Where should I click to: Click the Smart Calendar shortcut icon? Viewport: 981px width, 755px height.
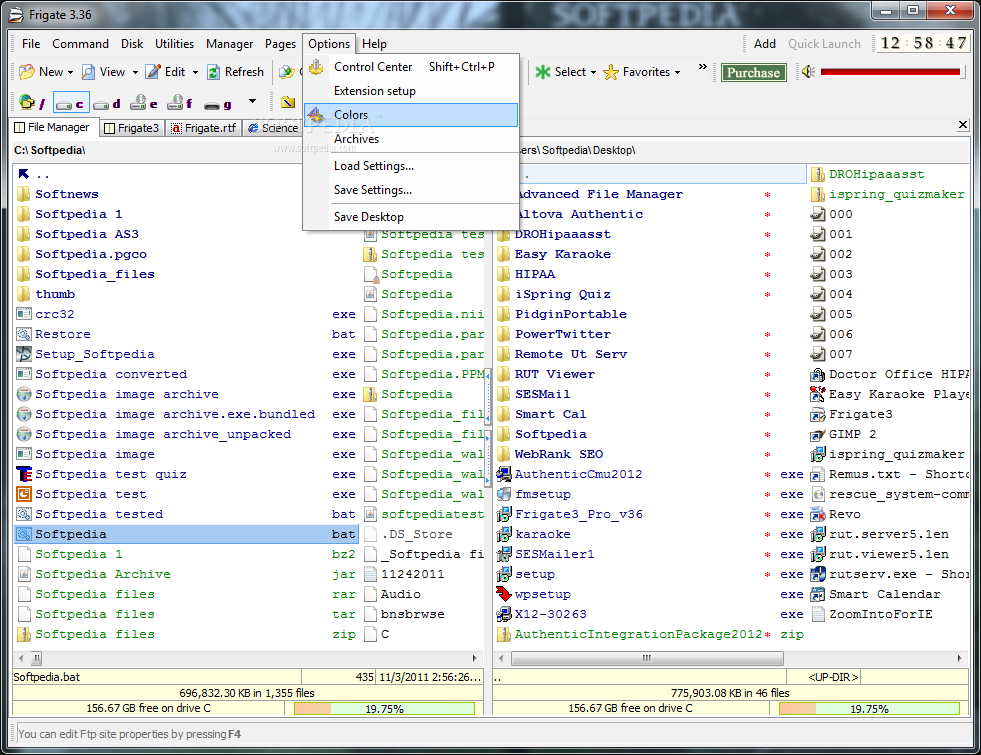coord(818,594)
